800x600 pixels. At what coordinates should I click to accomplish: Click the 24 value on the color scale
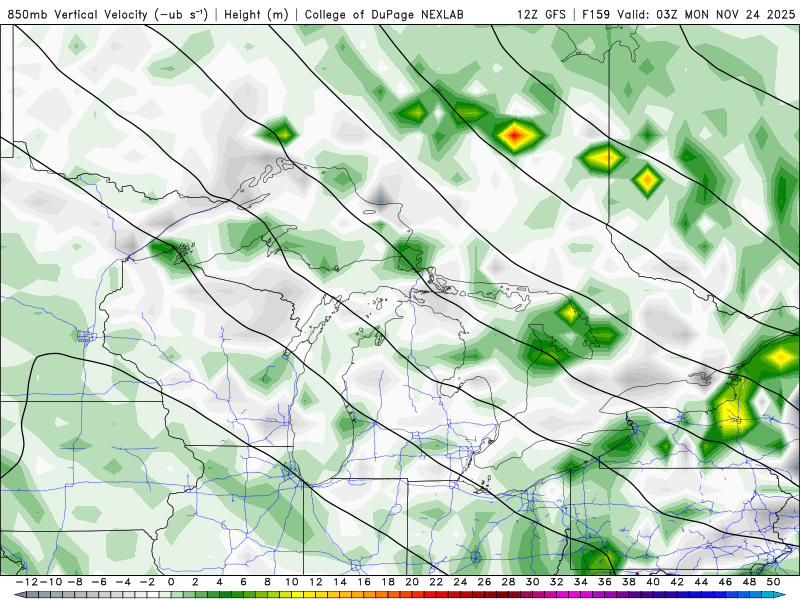tap(460, 582)
